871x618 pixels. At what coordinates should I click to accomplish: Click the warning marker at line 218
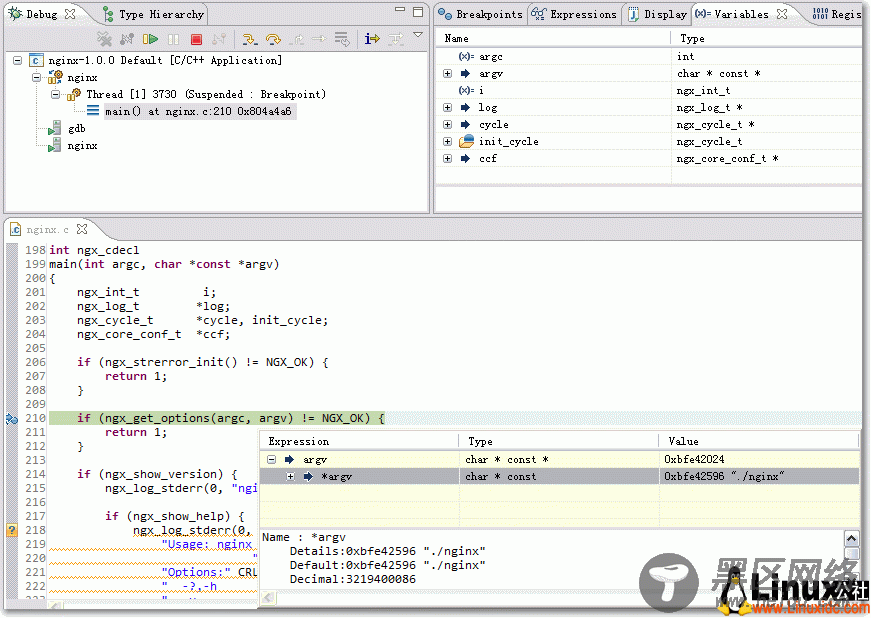click(x=12, y=530)
